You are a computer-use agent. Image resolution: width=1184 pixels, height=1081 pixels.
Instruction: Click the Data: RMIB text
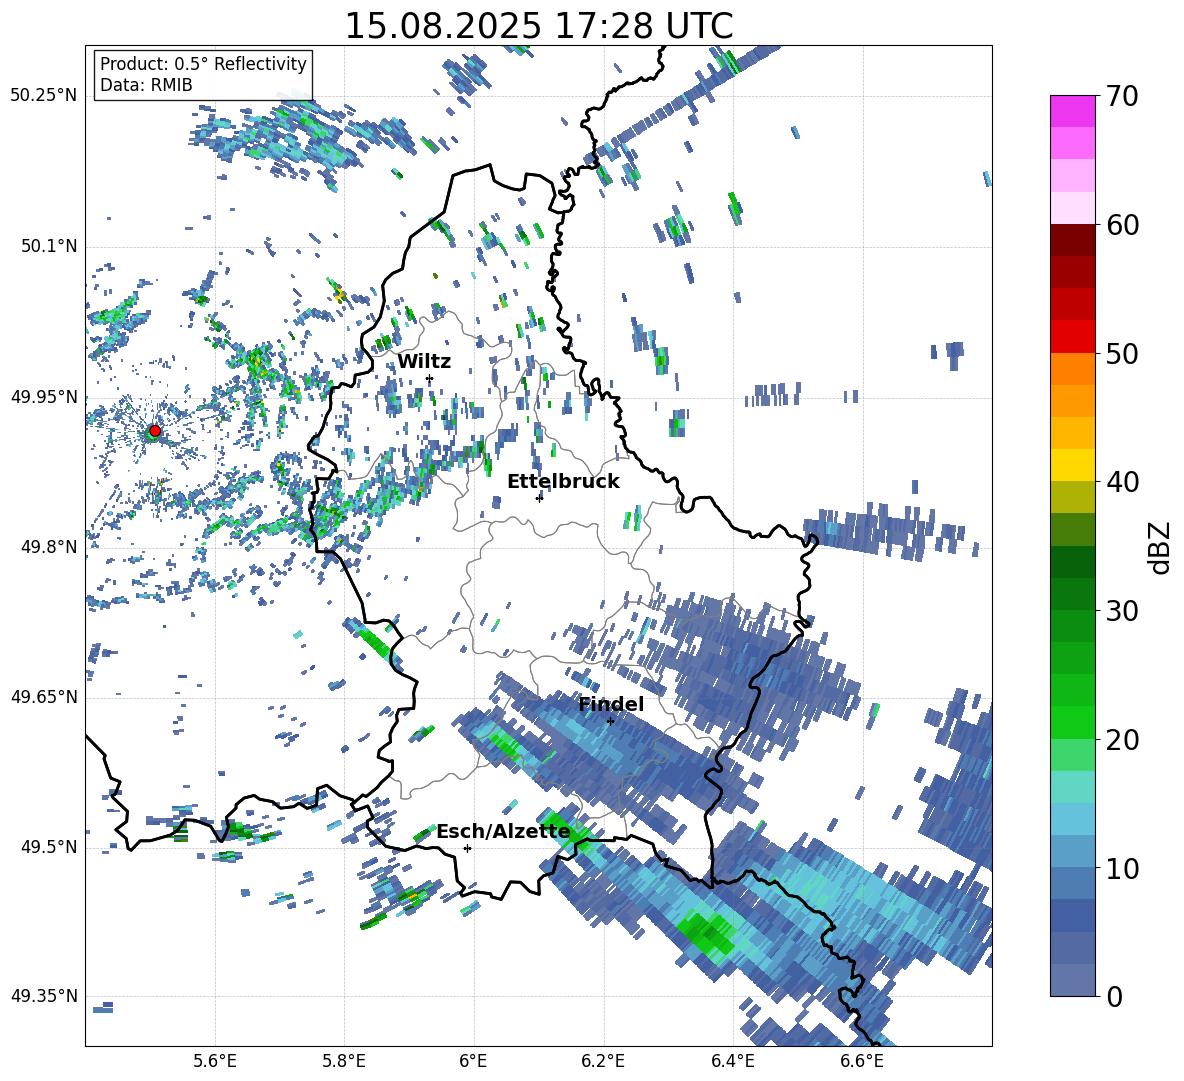pos(146,85)
